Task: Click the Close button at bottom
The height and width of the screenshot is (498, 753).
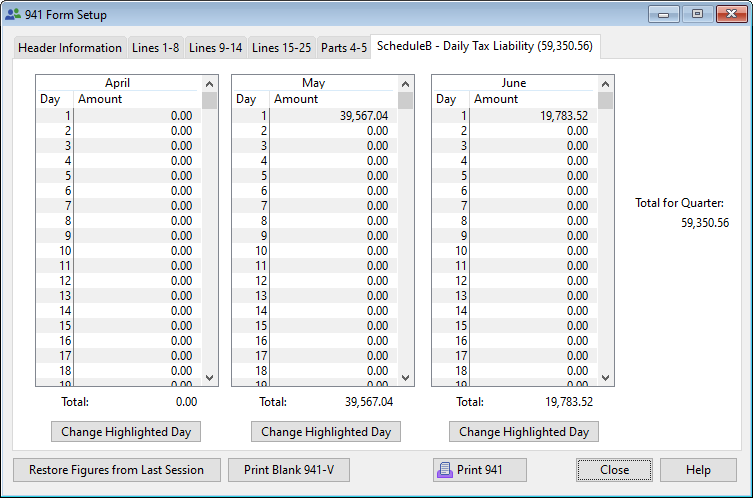Action: tap(614, 470)
